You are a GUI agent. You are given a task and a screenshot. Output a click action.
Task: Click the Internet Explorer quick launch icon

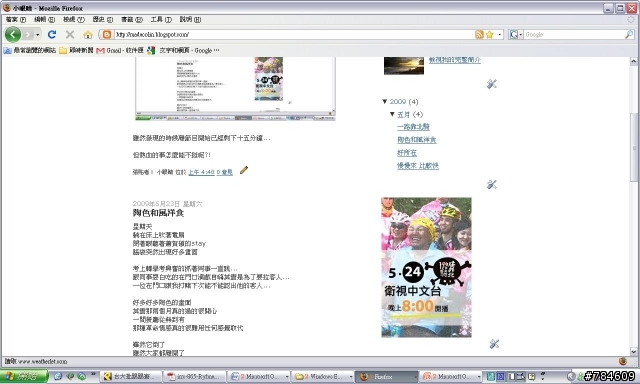(58, 376)
